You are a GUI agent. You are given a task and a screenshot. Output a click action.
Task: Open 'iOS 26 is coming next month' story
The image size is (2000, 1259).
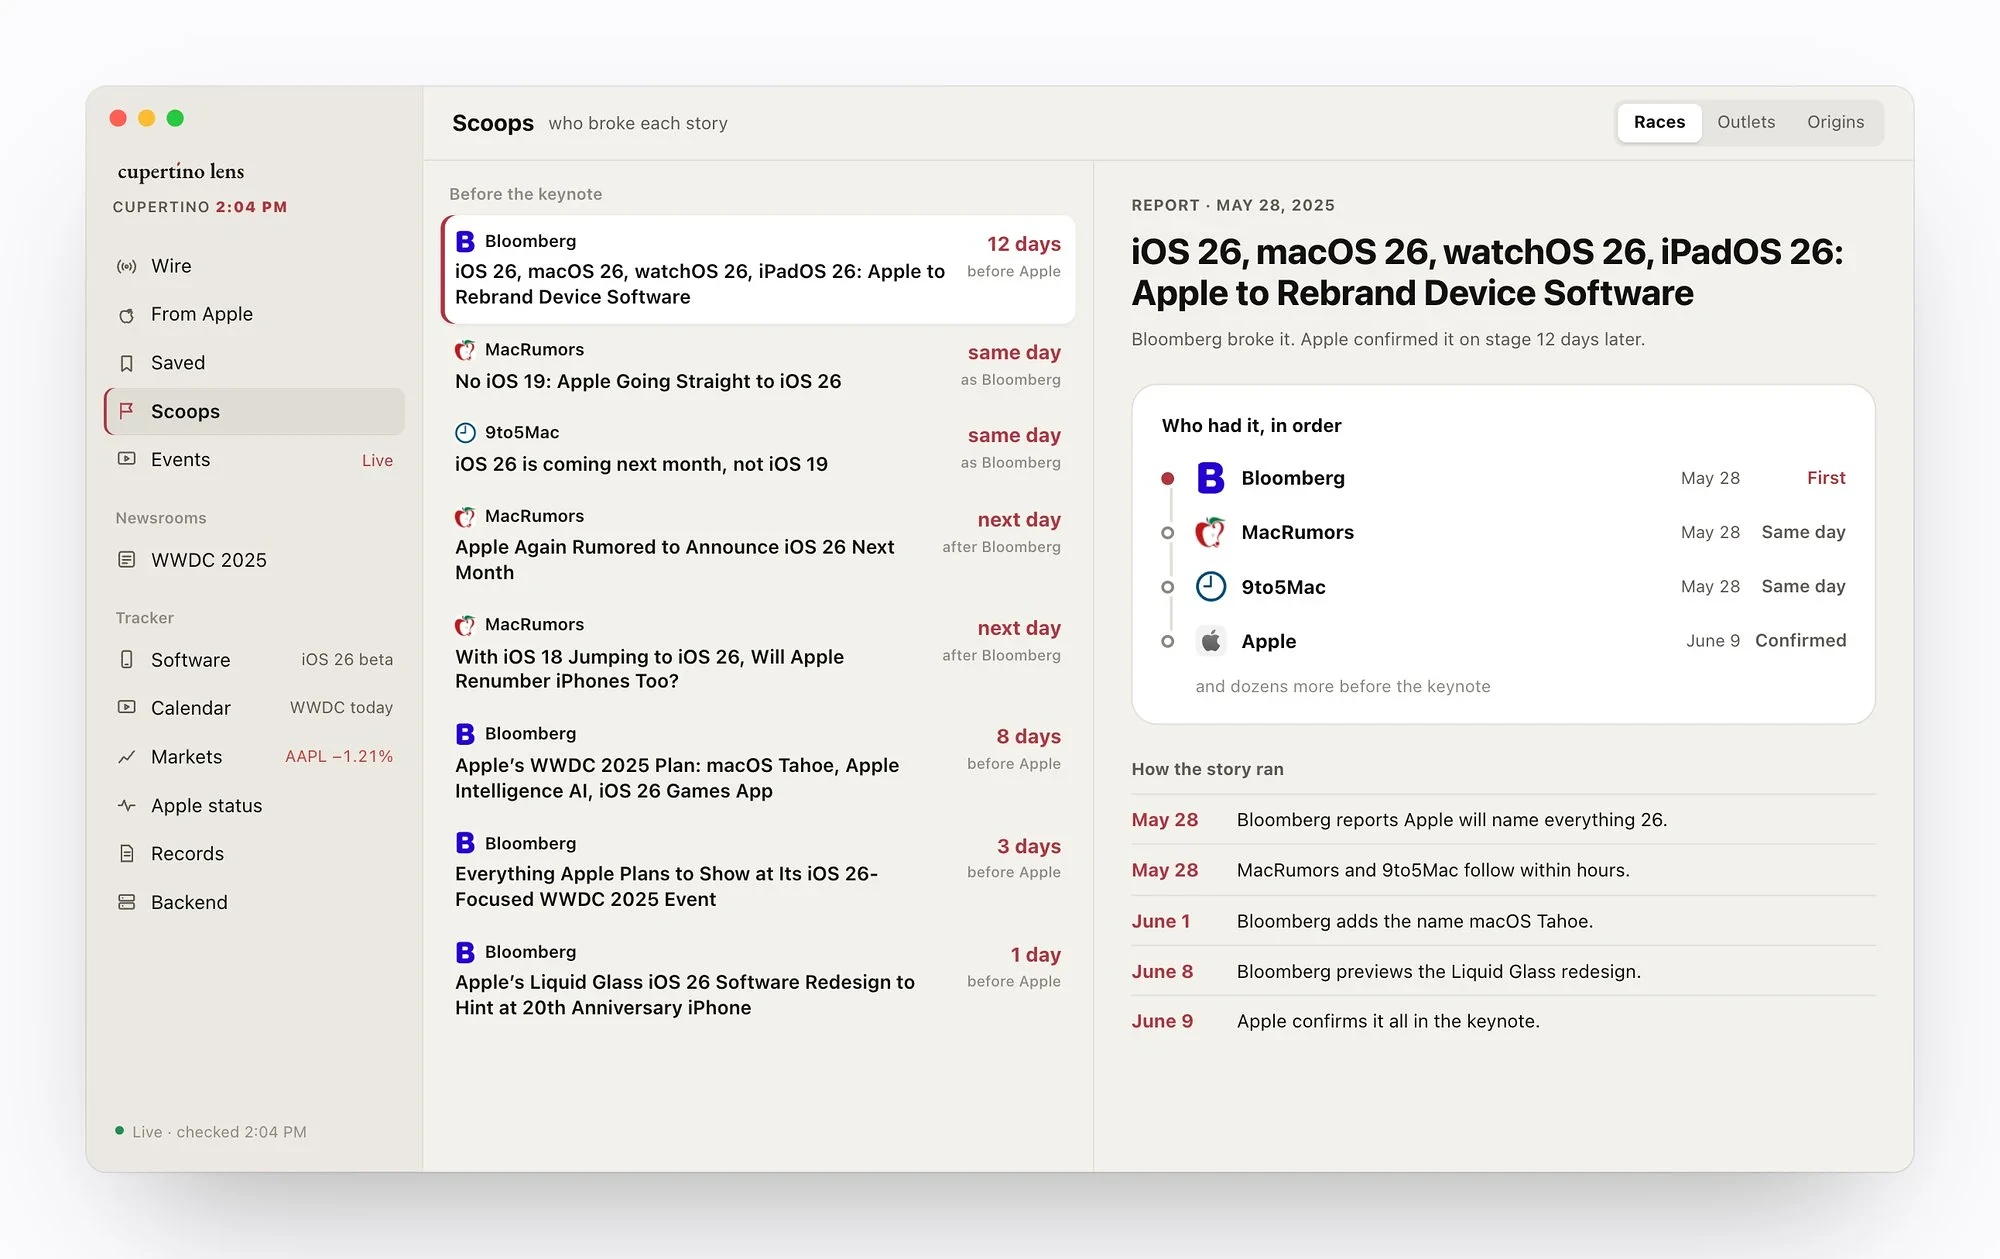coord(758,449)
